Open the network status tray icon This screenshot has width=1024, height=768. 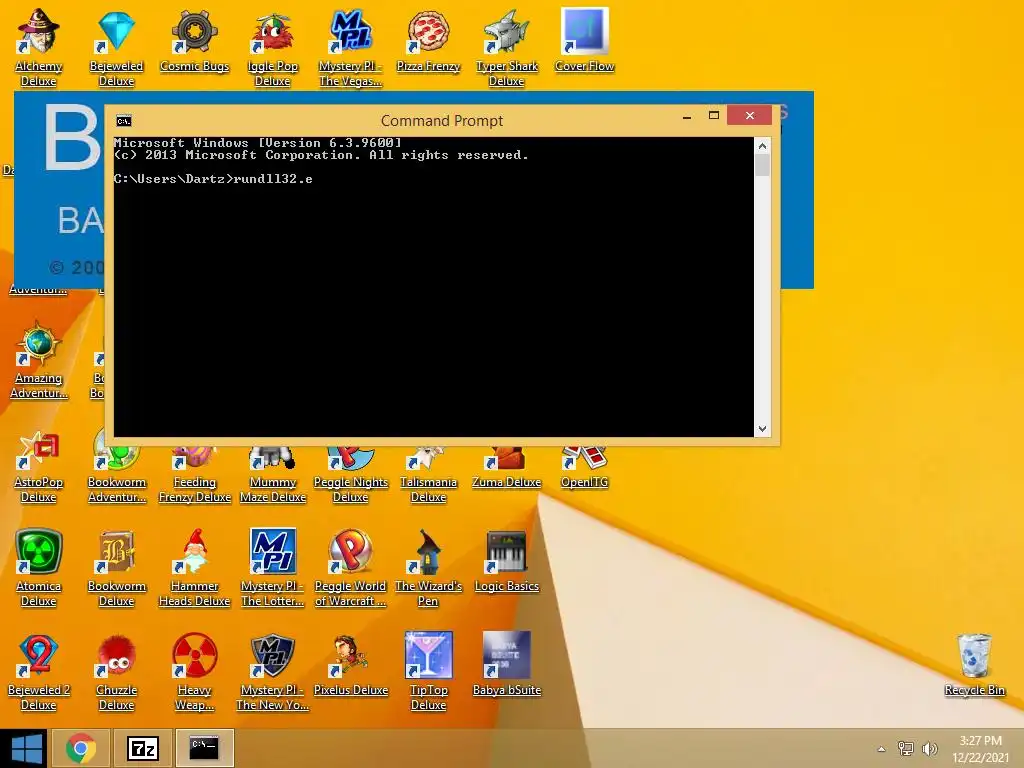(x=906, y=749)
